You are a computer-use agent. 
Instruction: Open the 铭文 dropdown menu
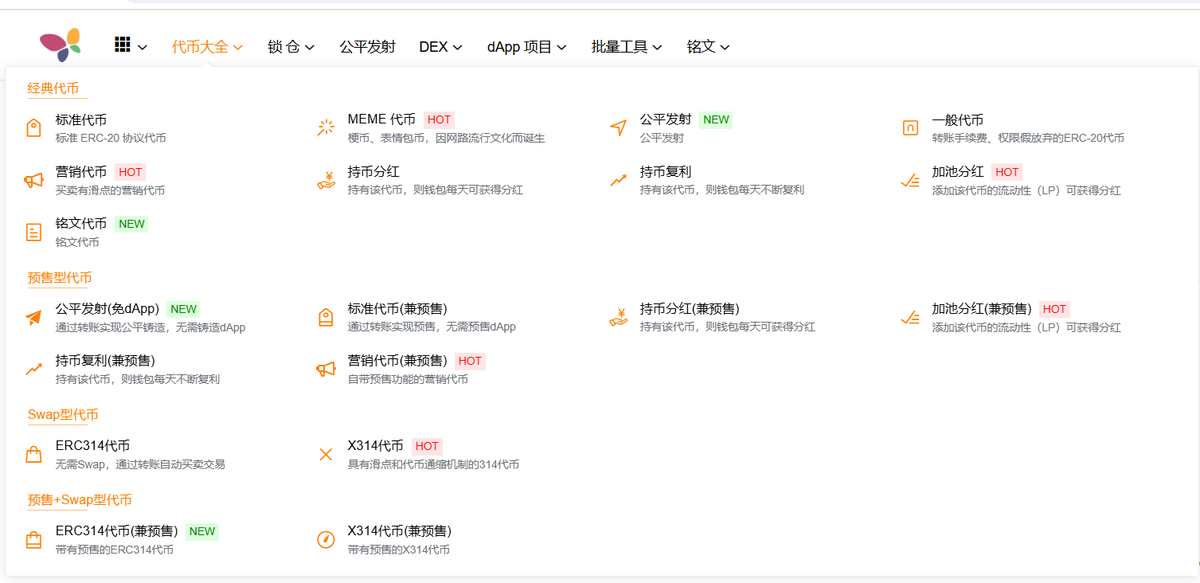(708, 46)
